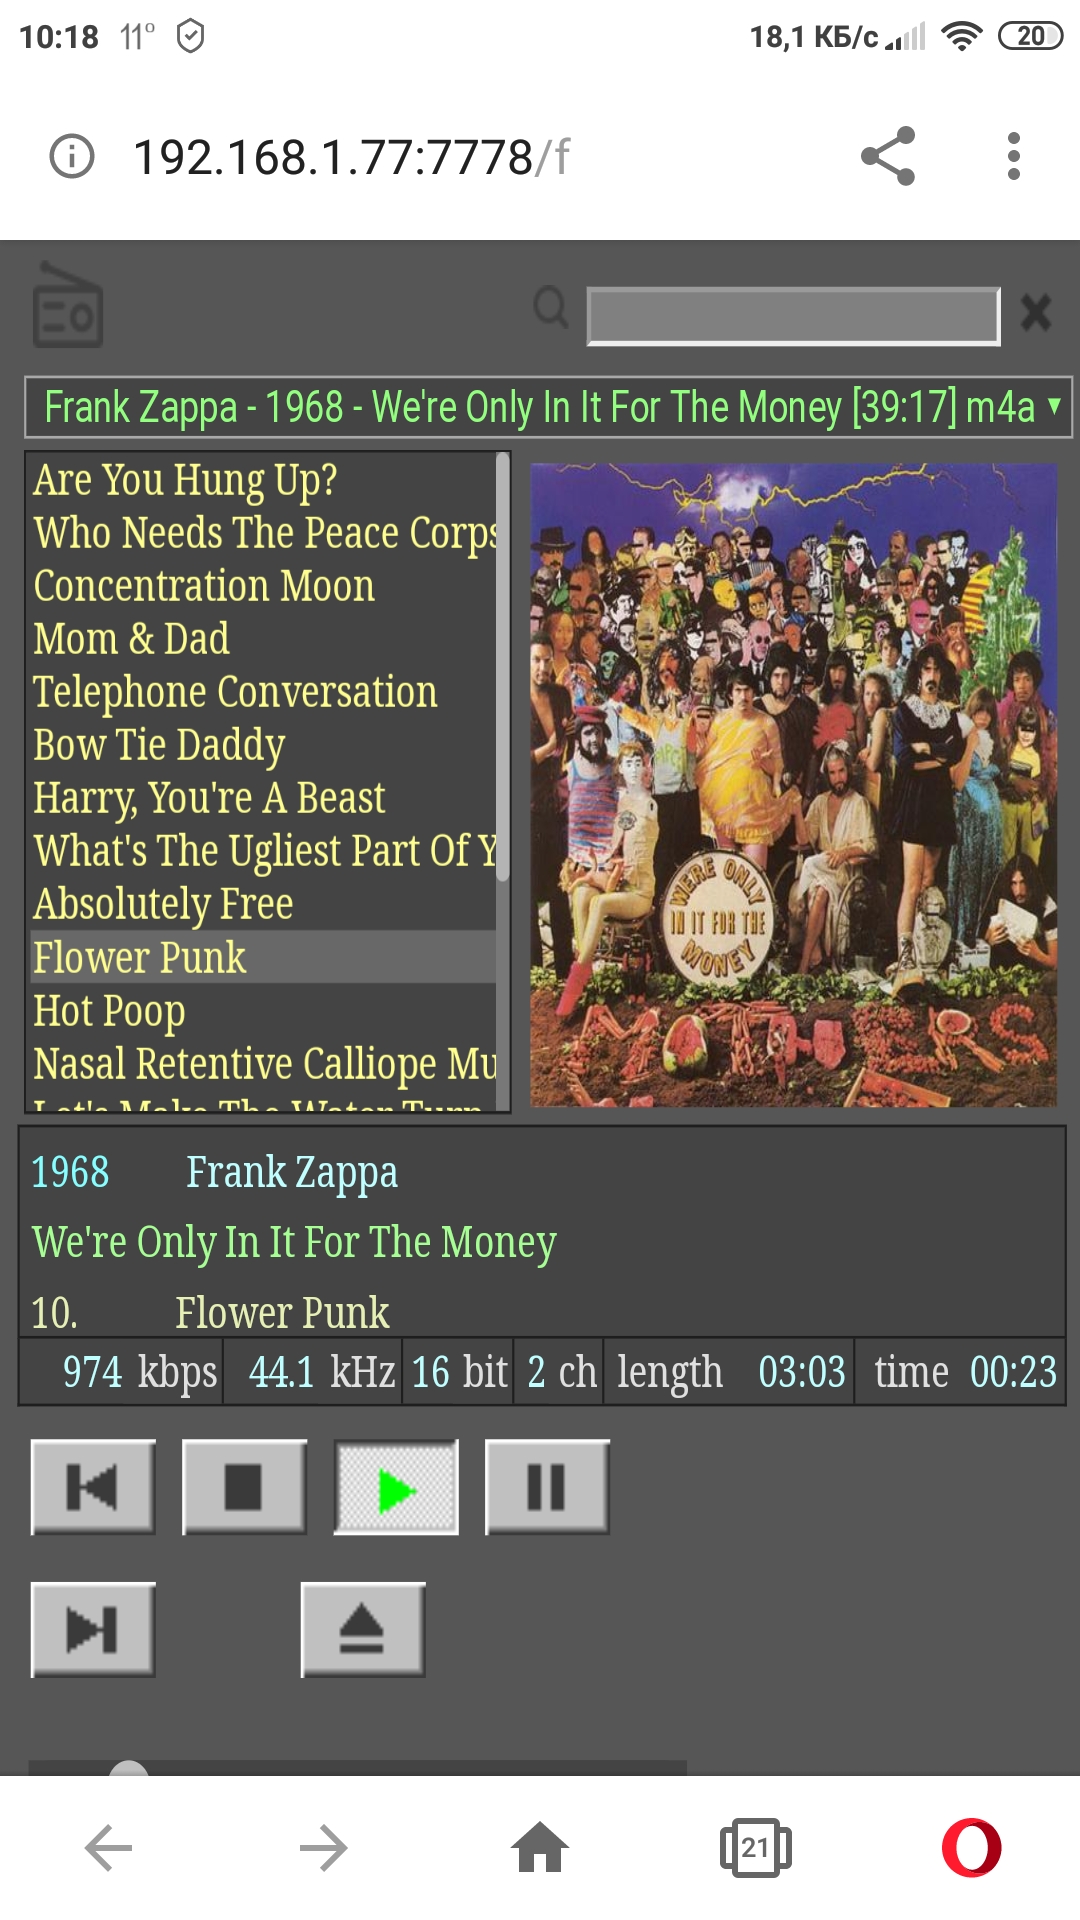Viewport: 1080px width, 1920px height.
Task: Click the green Play button
Action: [x=396, y=1487]
